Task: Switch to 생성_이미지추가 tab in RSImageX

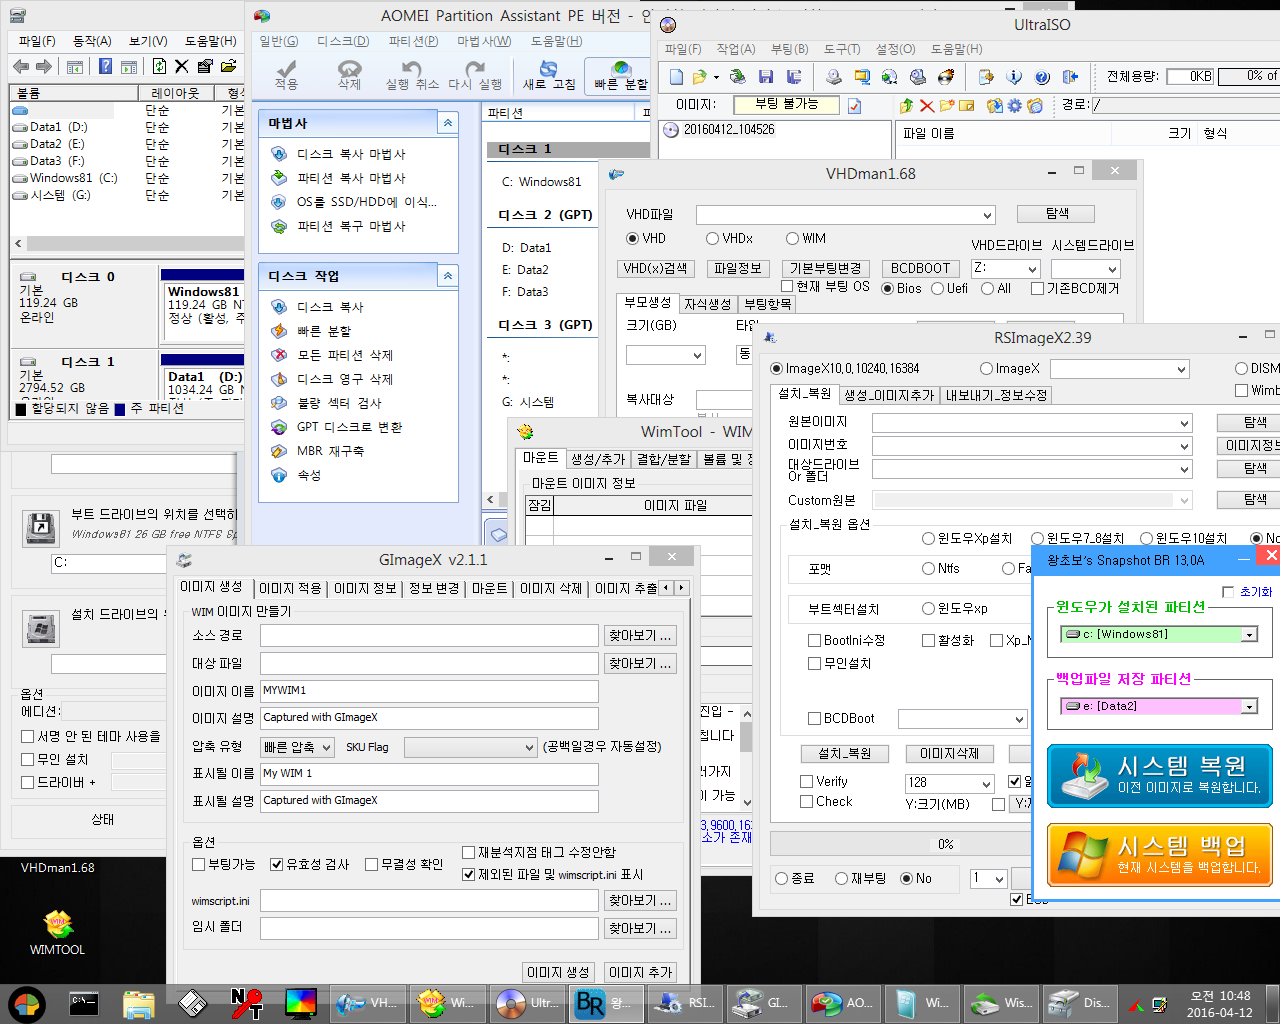Action: click(x=890, y=395)
